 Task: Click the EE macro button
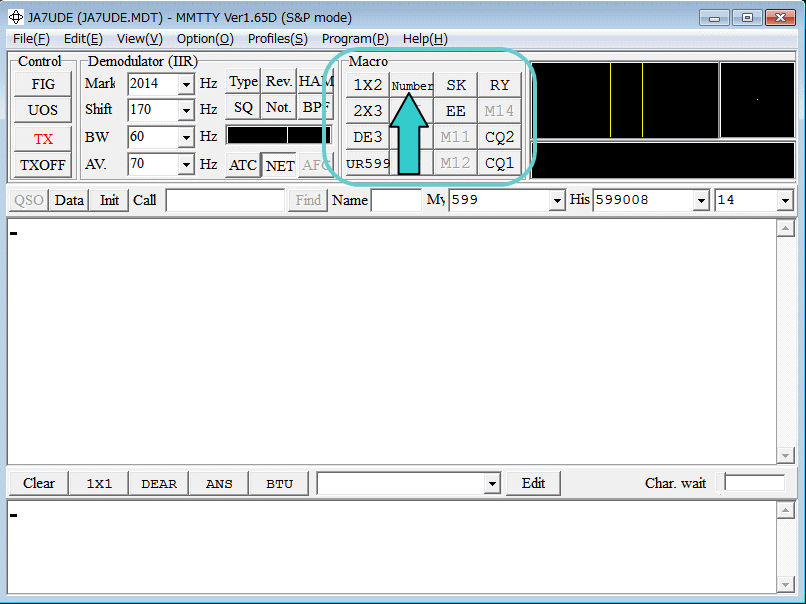(x=456, y=111)
